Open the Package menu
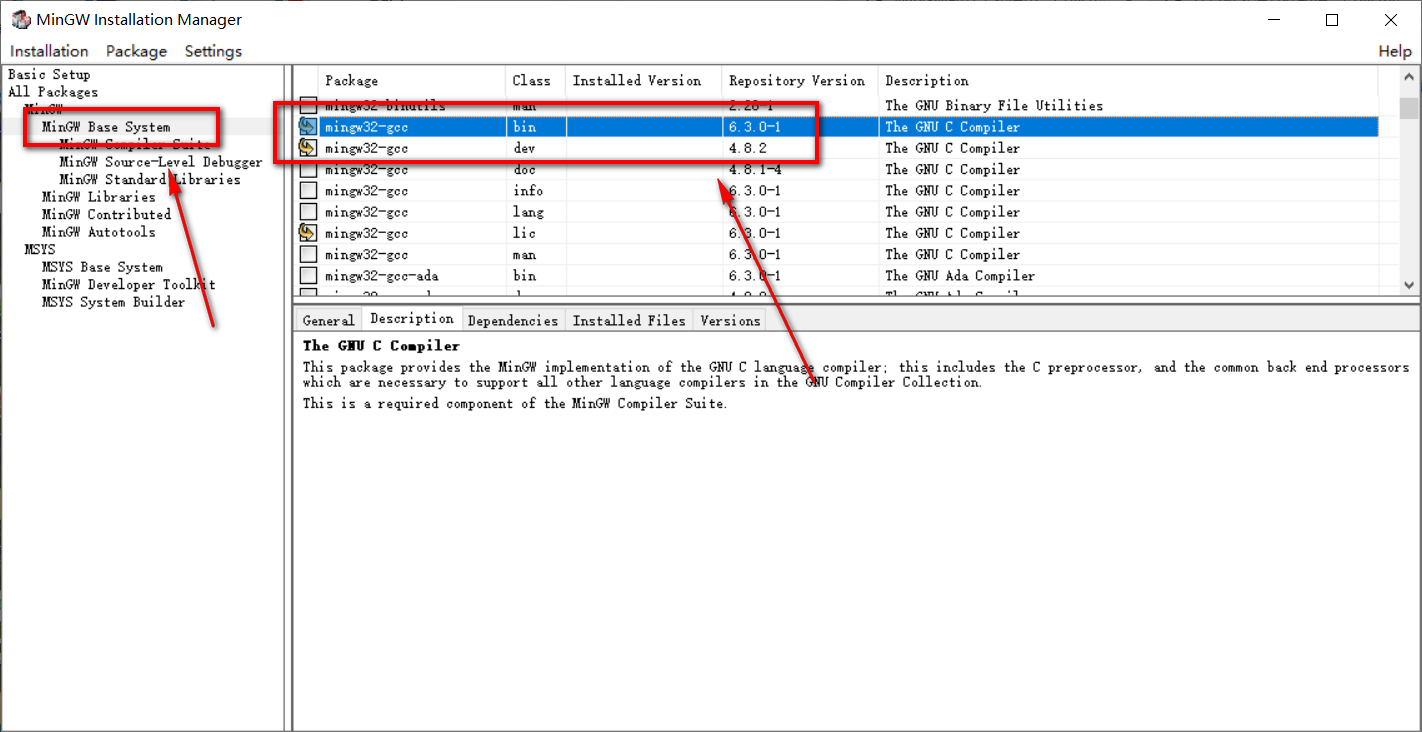This screenshot has width=1422, height=732. (136, 51)
